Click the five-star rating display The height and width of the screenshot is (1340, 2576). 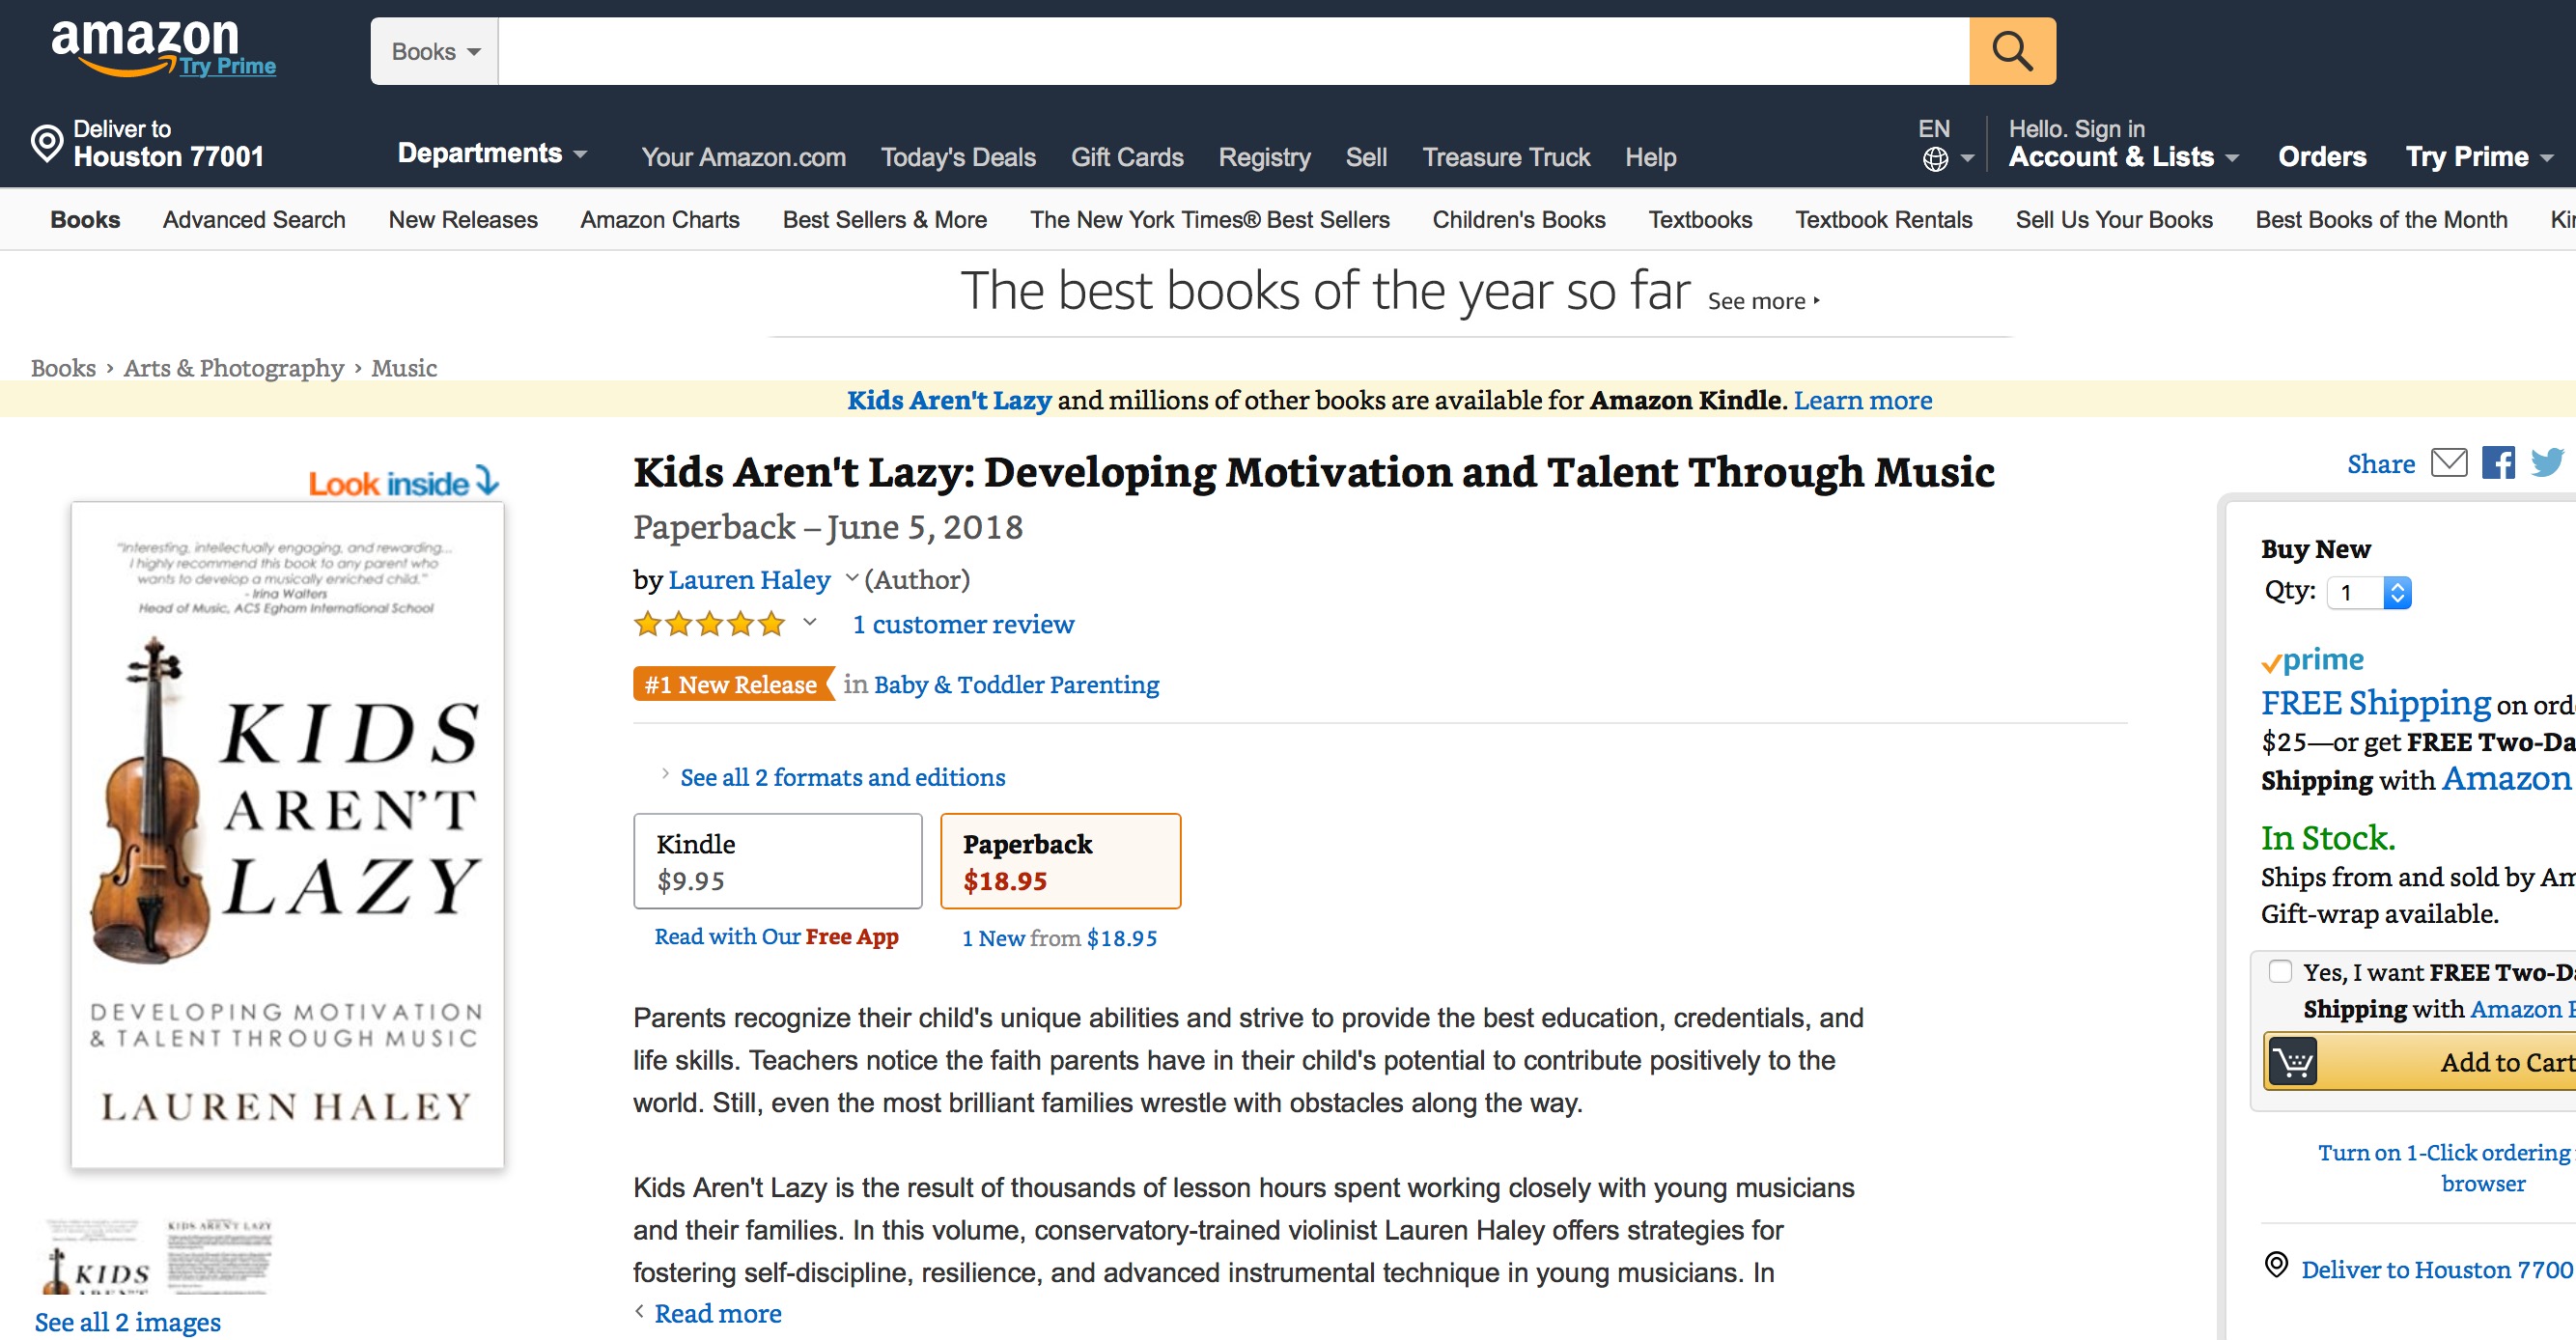[709, 624]
